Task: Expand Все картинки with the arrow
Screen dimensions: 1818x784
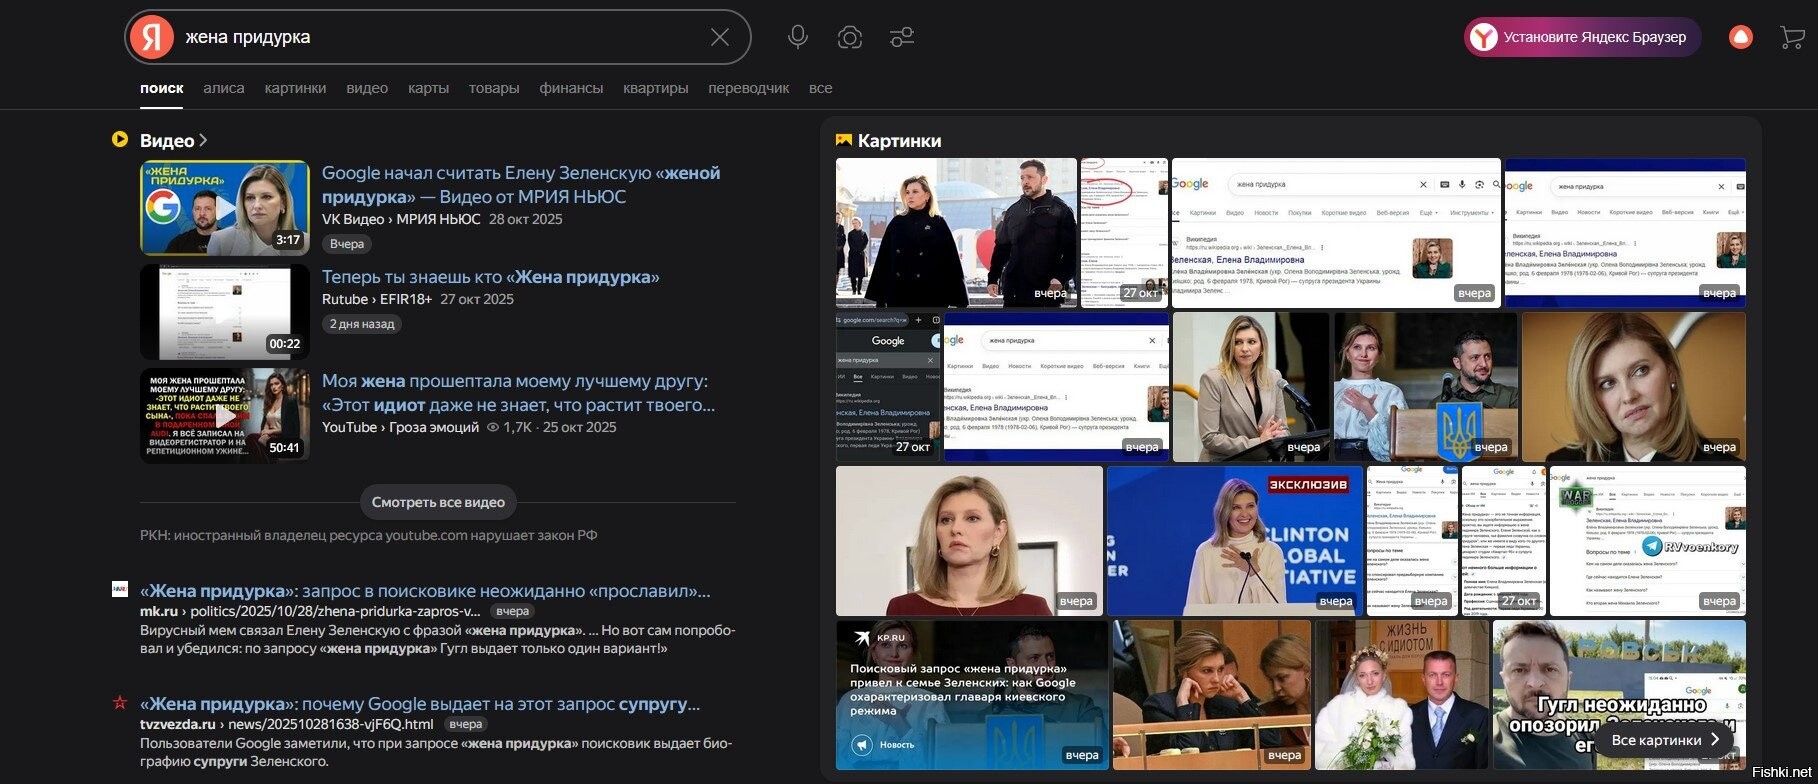Action: click(x=1714, y=740)
